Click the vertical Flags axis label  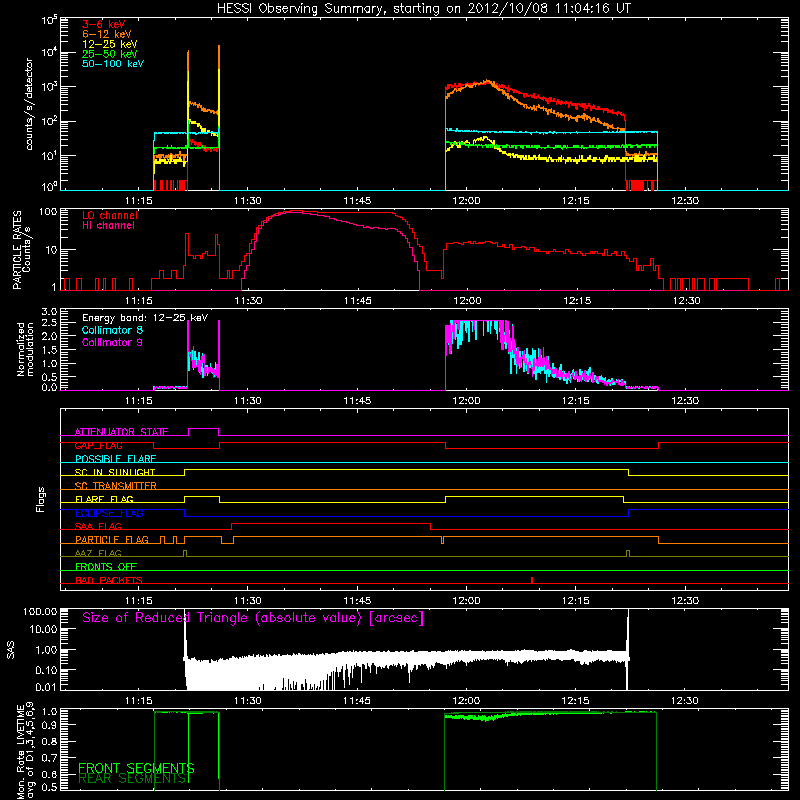41,499
